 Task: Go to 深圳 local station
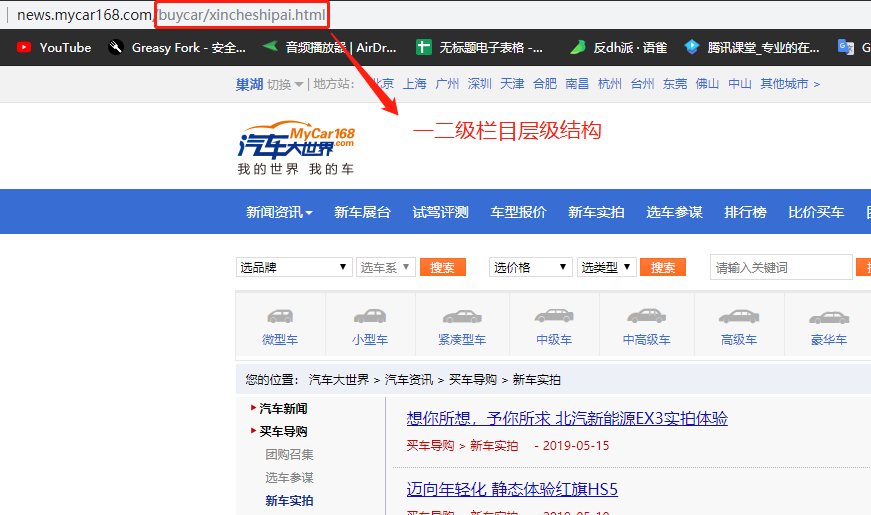click(x=480, y=84)
